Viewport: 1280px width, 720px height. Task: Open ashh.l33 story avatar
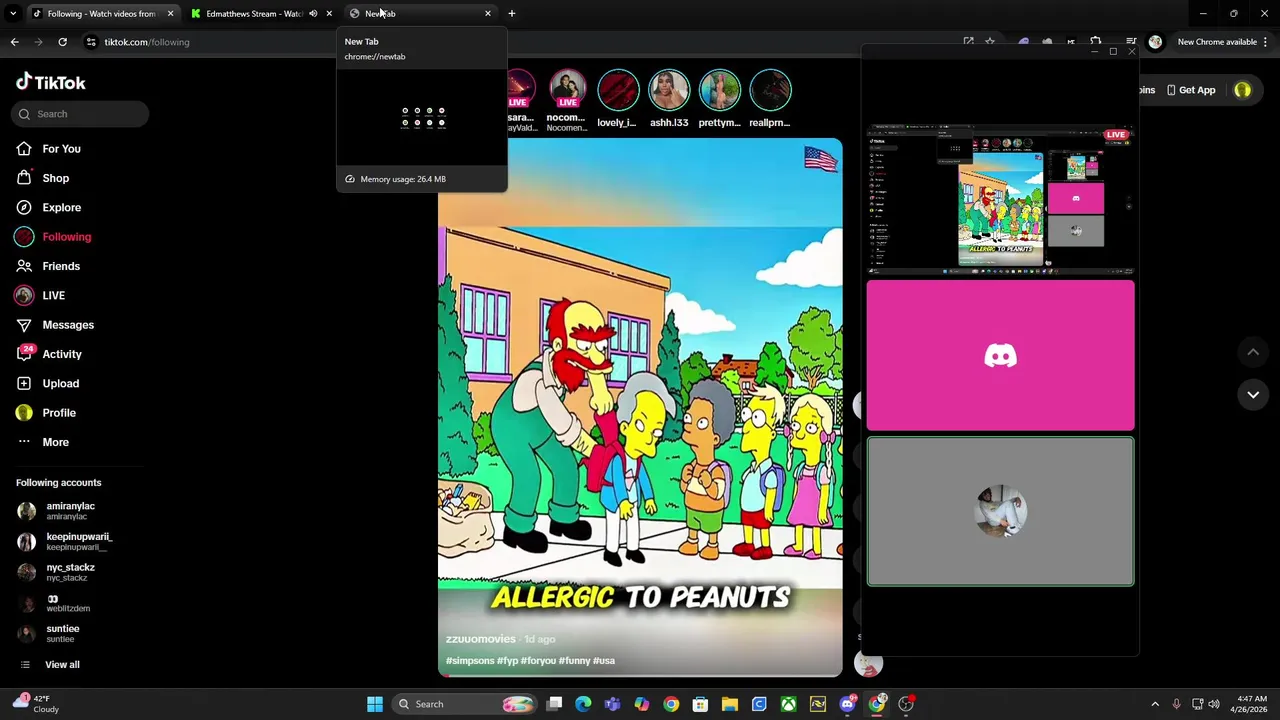point(668,91)
